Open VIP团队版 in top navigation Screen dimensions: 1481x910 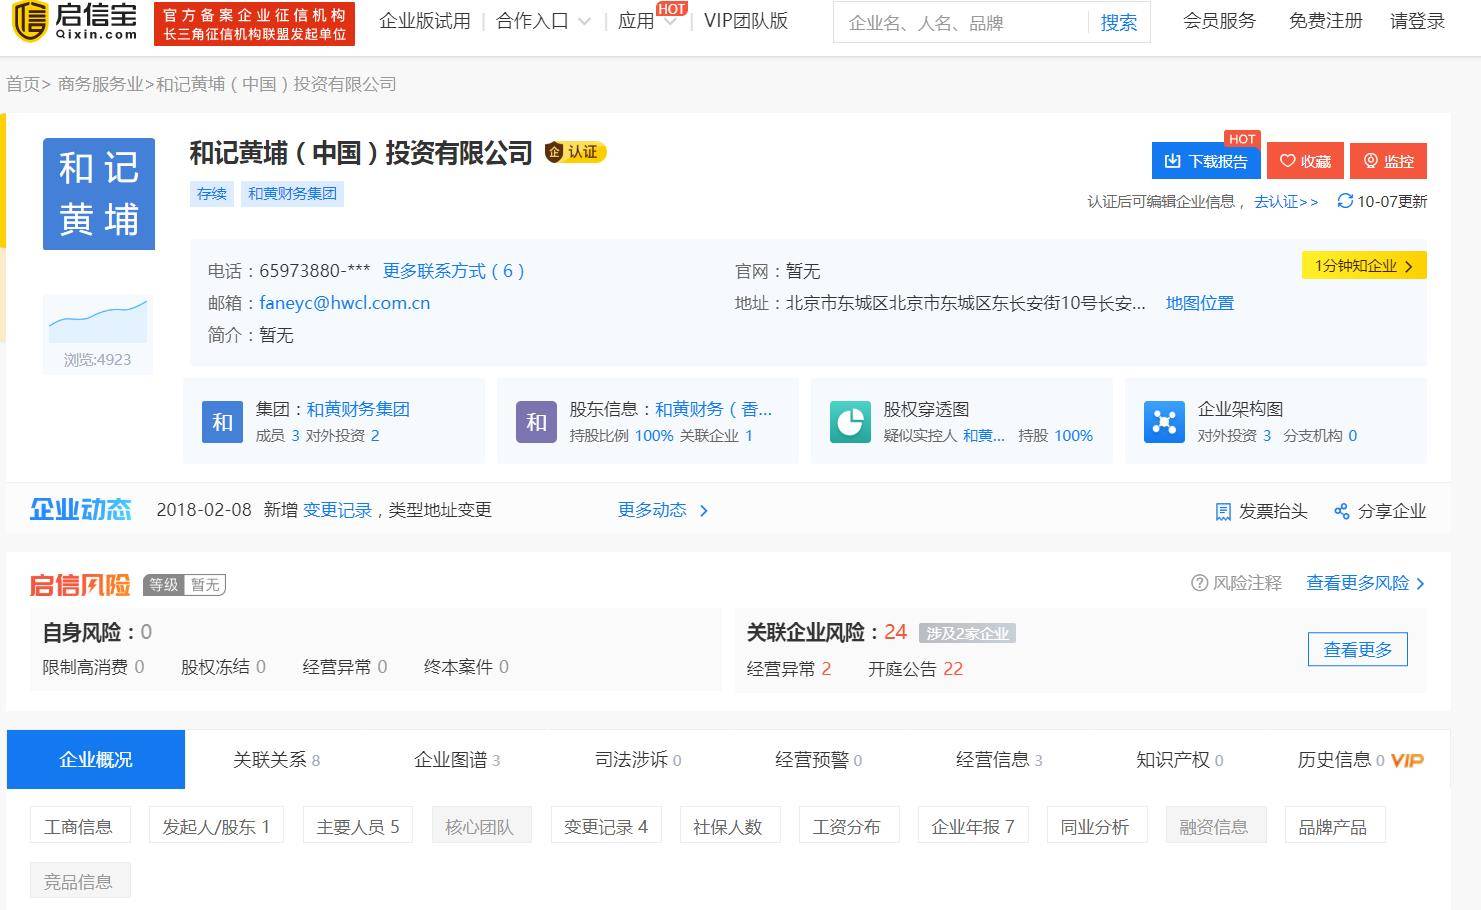[x=746, y=21]
